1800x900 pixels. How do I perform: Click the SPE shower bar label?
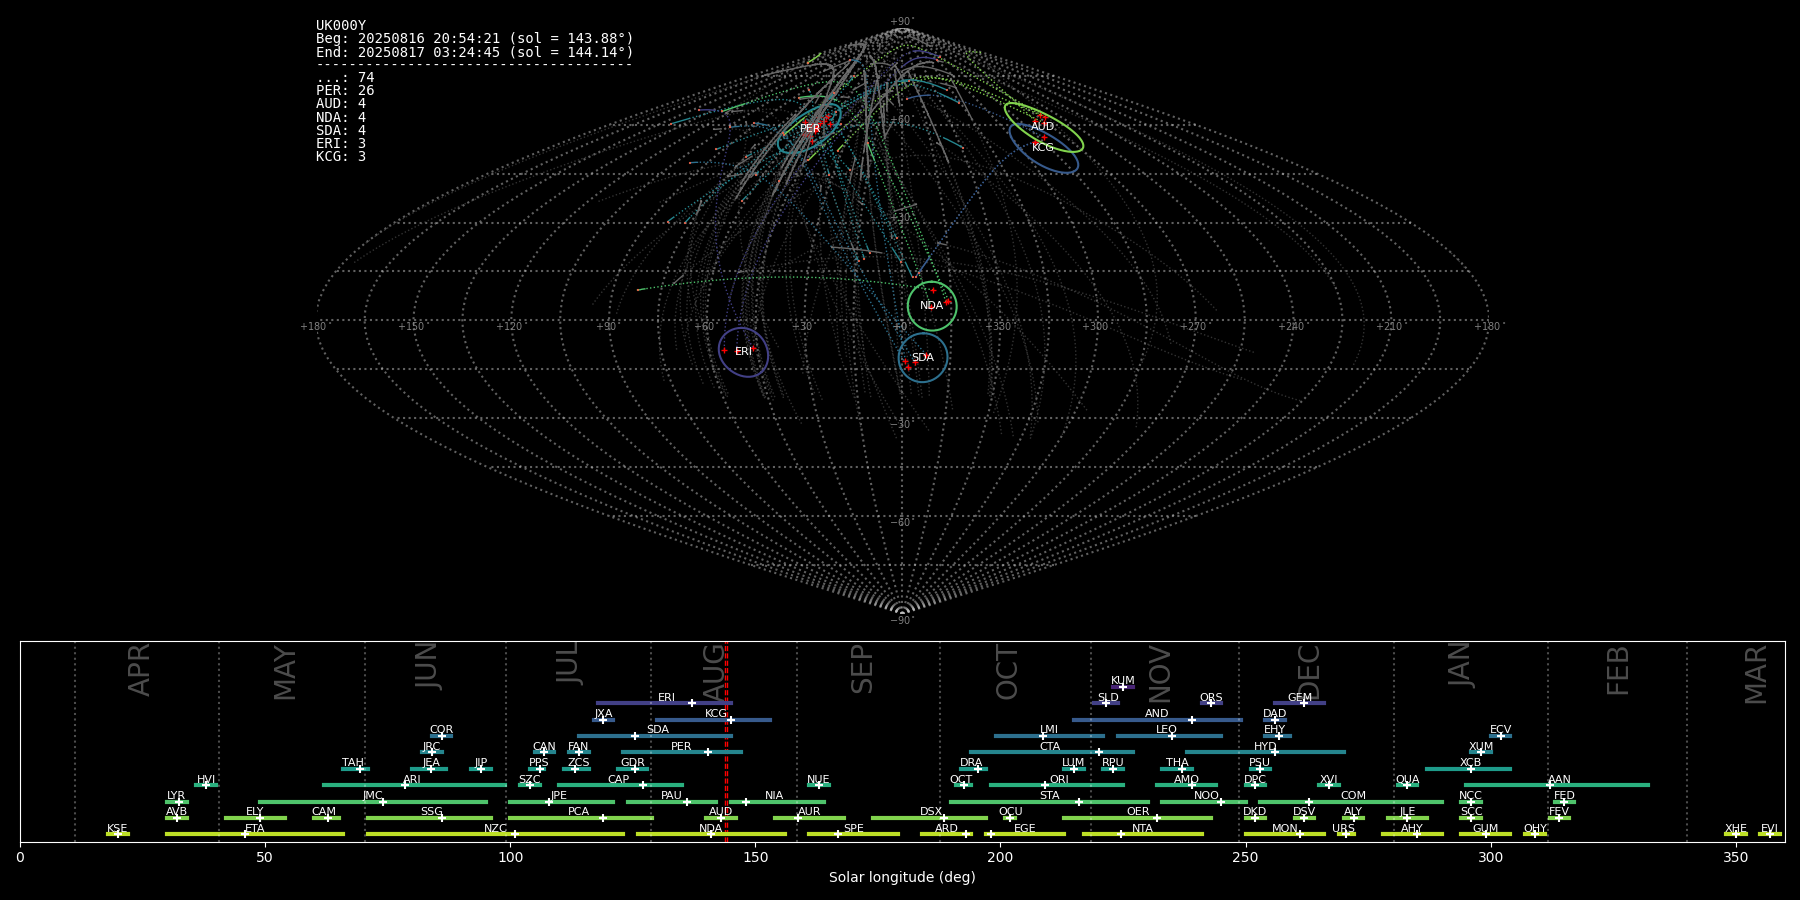tap(853, 829)
